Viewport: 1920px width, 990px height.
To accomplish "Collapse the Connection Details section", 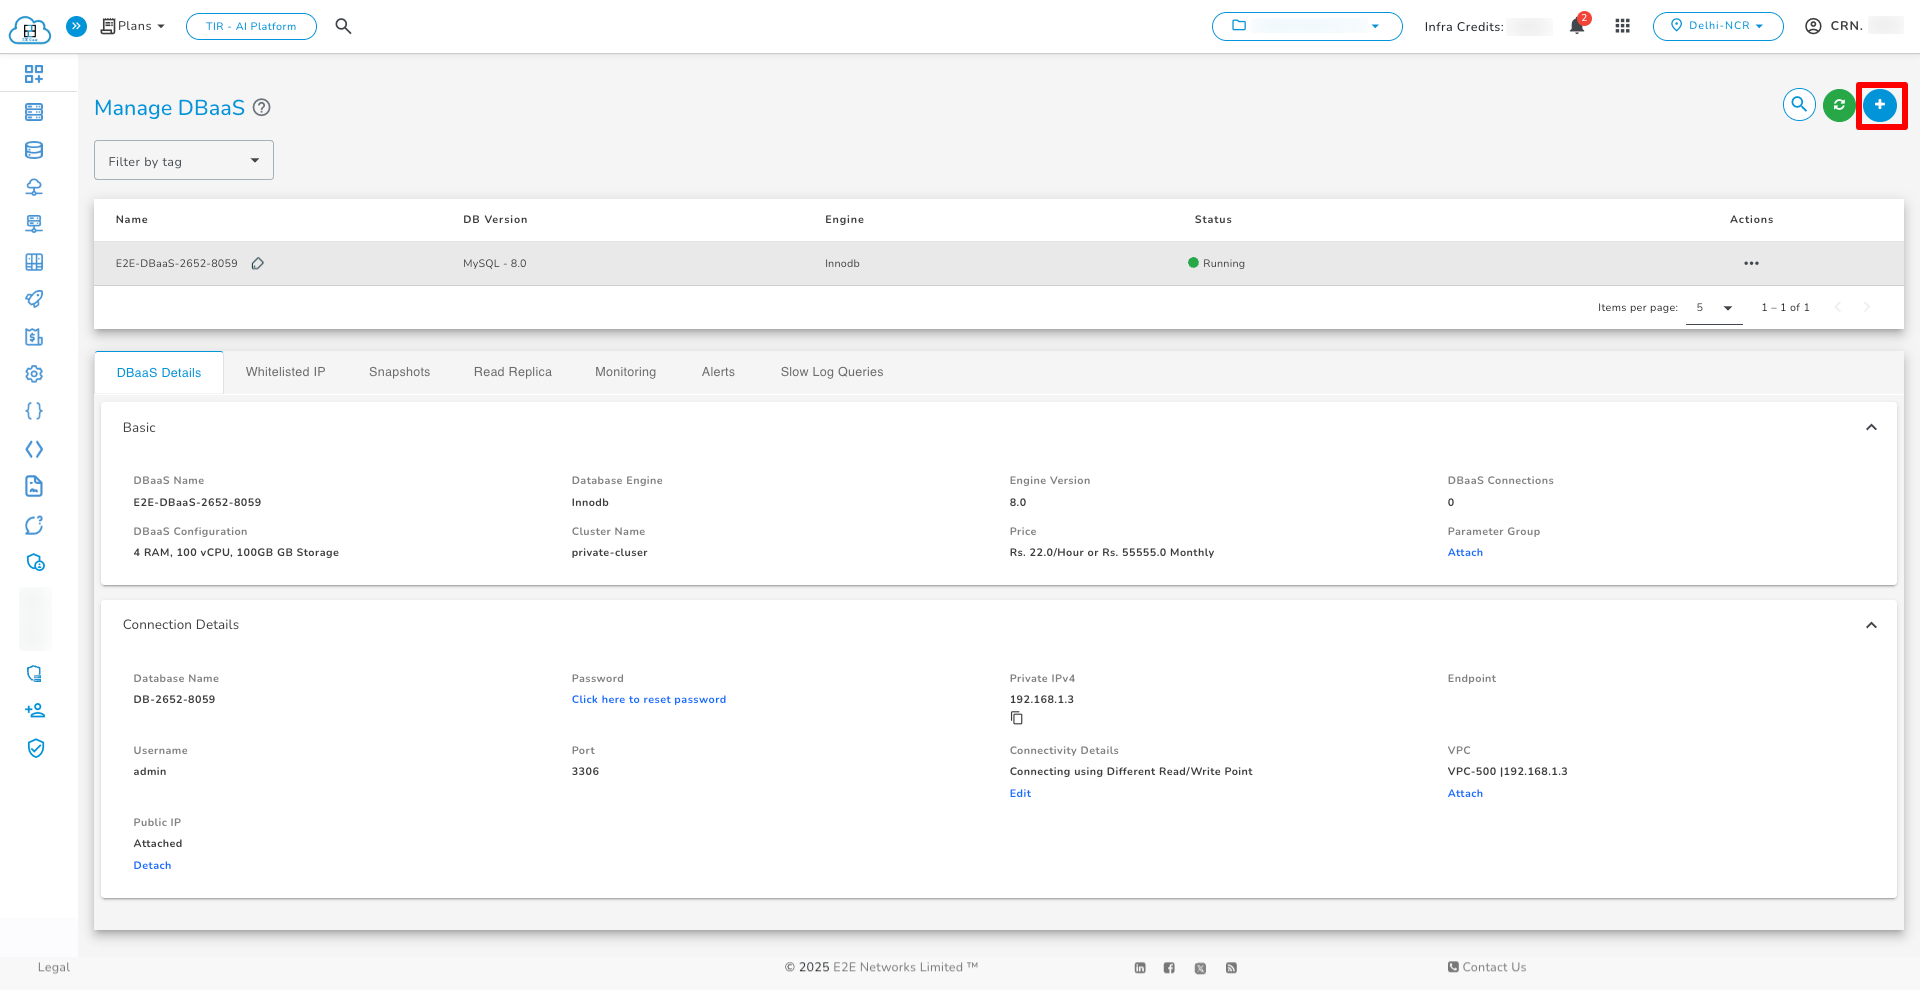I will coord(1871,625).
